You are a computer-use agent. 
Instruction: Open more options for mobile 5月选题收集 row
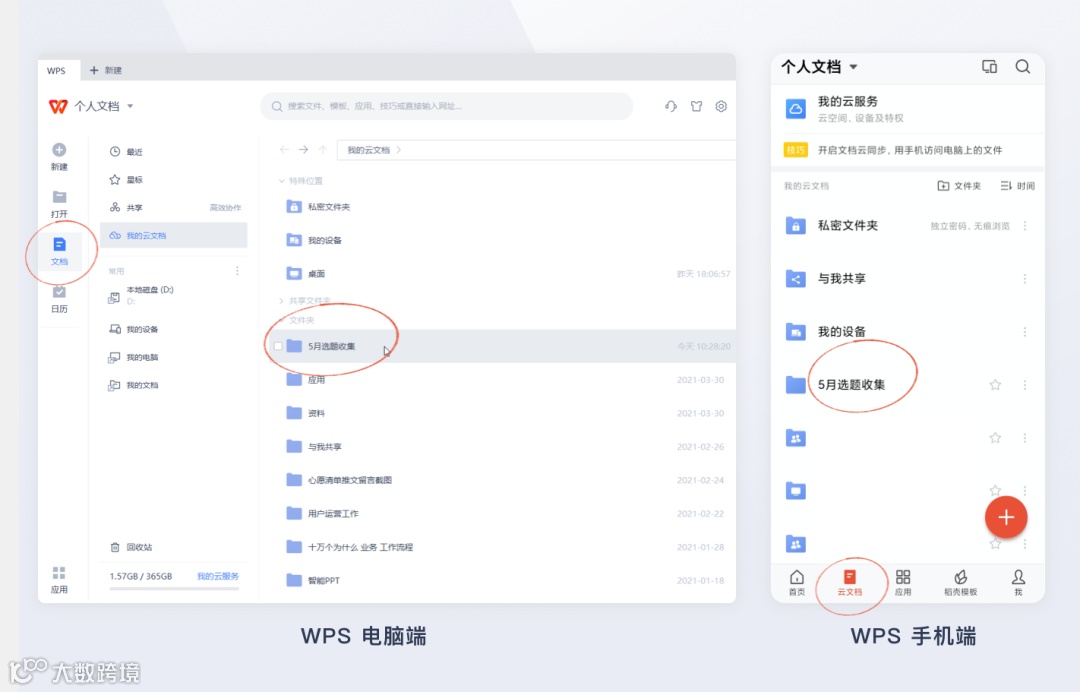[x=1025, y=385]
